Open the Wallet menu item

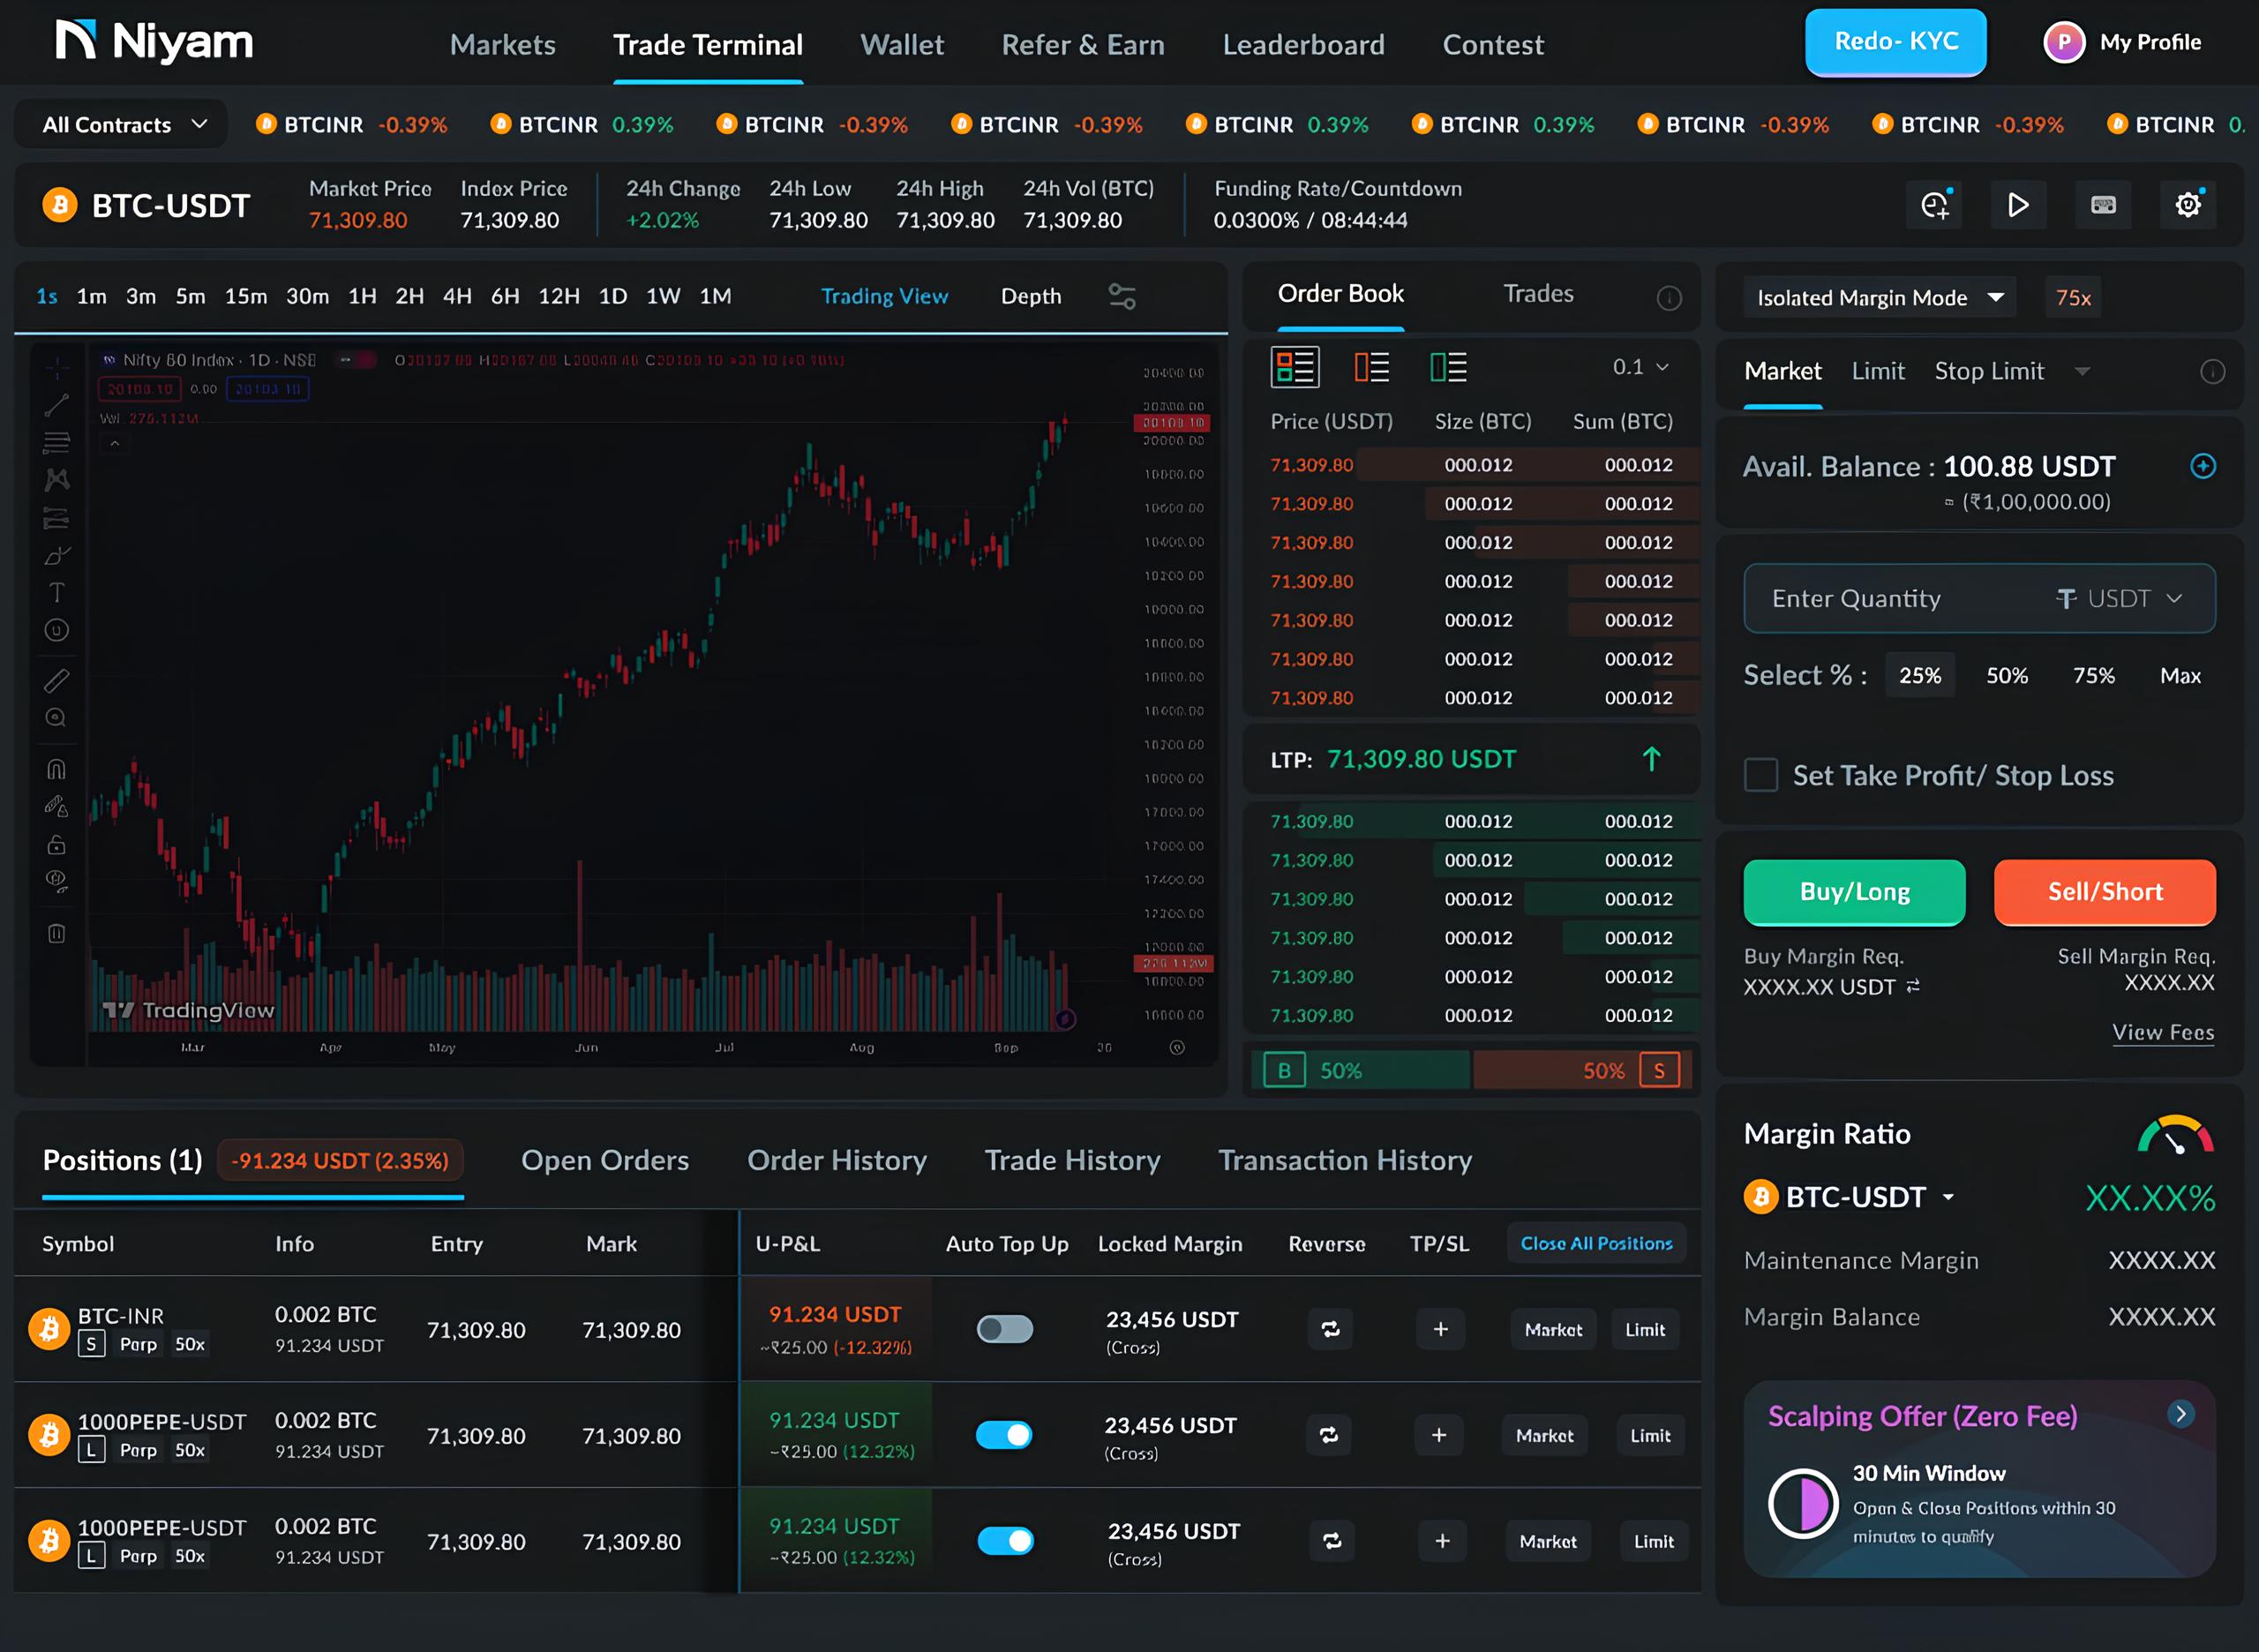click(x=901, y=45)
